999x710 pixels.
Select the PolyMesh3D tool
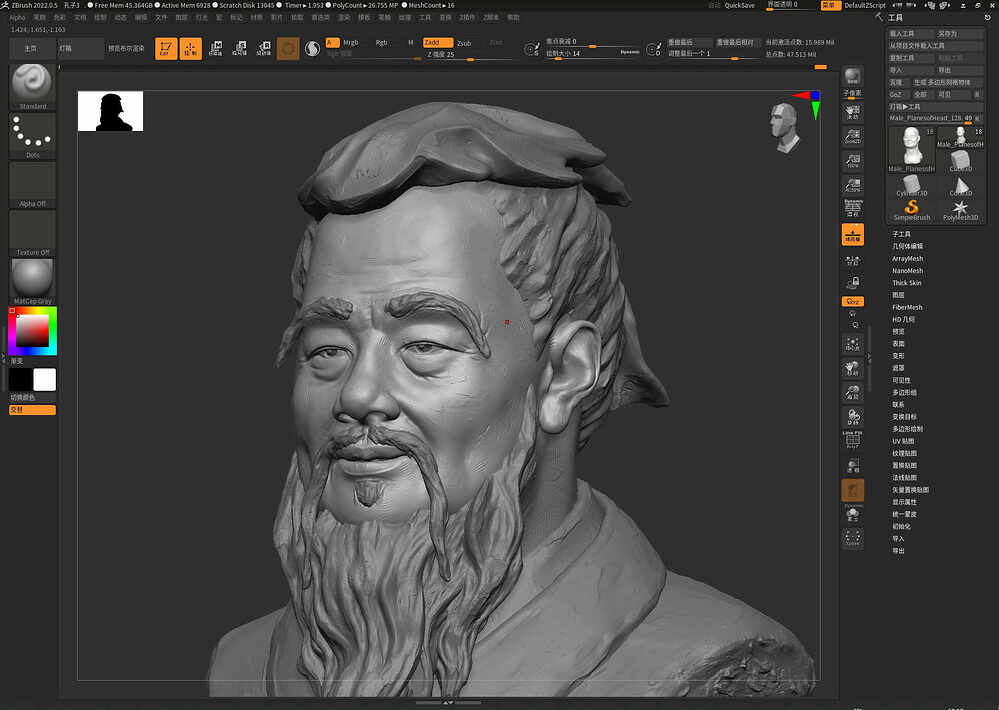click(960, 210)
